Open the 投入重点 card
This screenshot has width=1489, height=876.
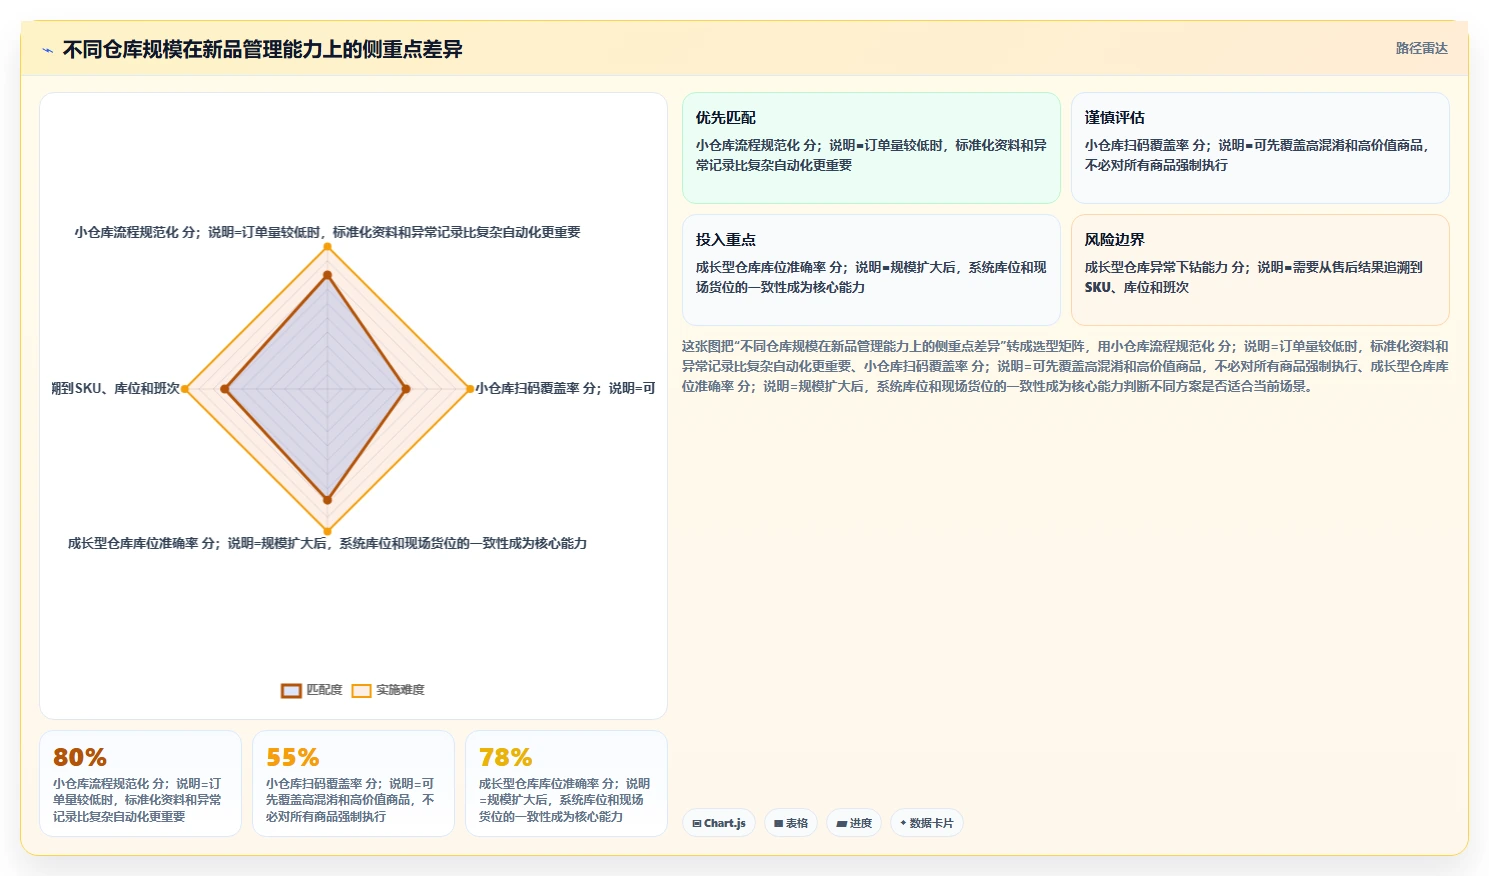pos(871,270)
